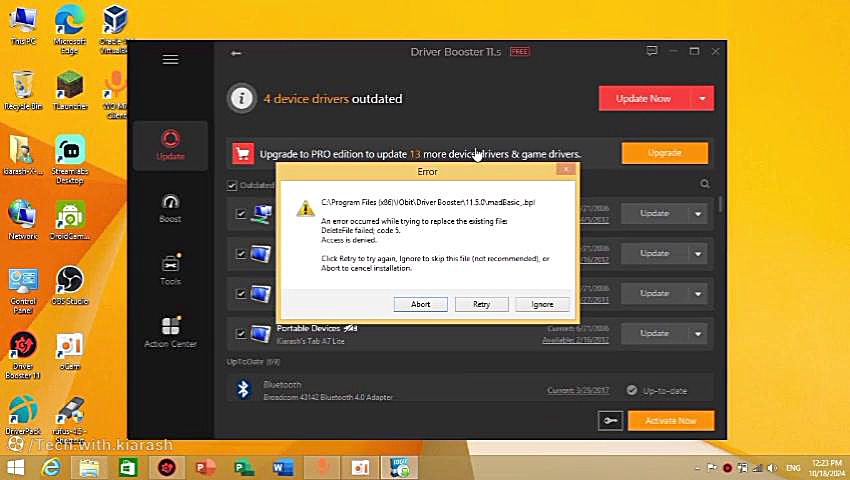This screenshot has height=480, width=850.
Task: Click Retry in the Error dialog
Action: click(481, 304)
